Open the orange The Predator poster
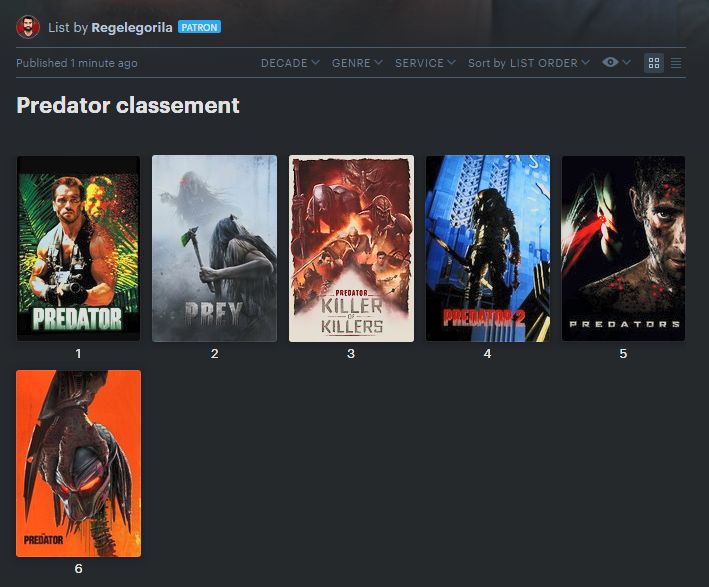The height and width of the screenshot is (587, 709). [79, 464]
